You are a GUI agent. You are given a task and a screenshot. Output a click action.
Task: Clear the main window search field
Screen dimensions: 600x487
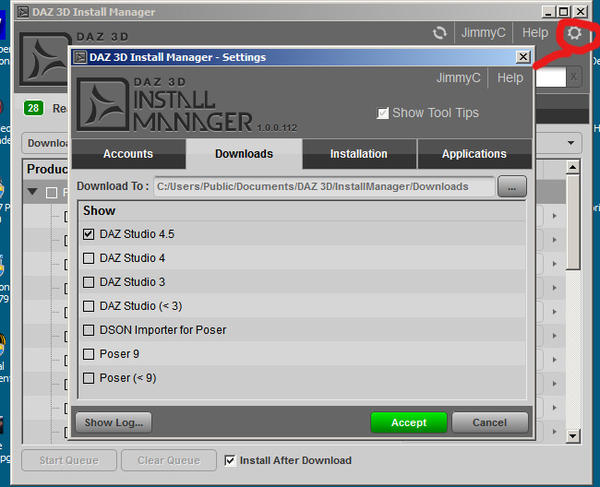click(573, 77)
